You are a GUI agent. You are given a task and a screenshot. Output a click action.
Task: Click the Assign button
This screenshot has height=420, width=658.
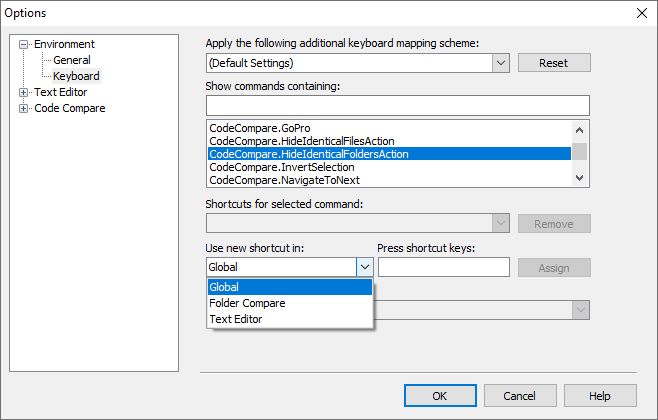[554, 268]
